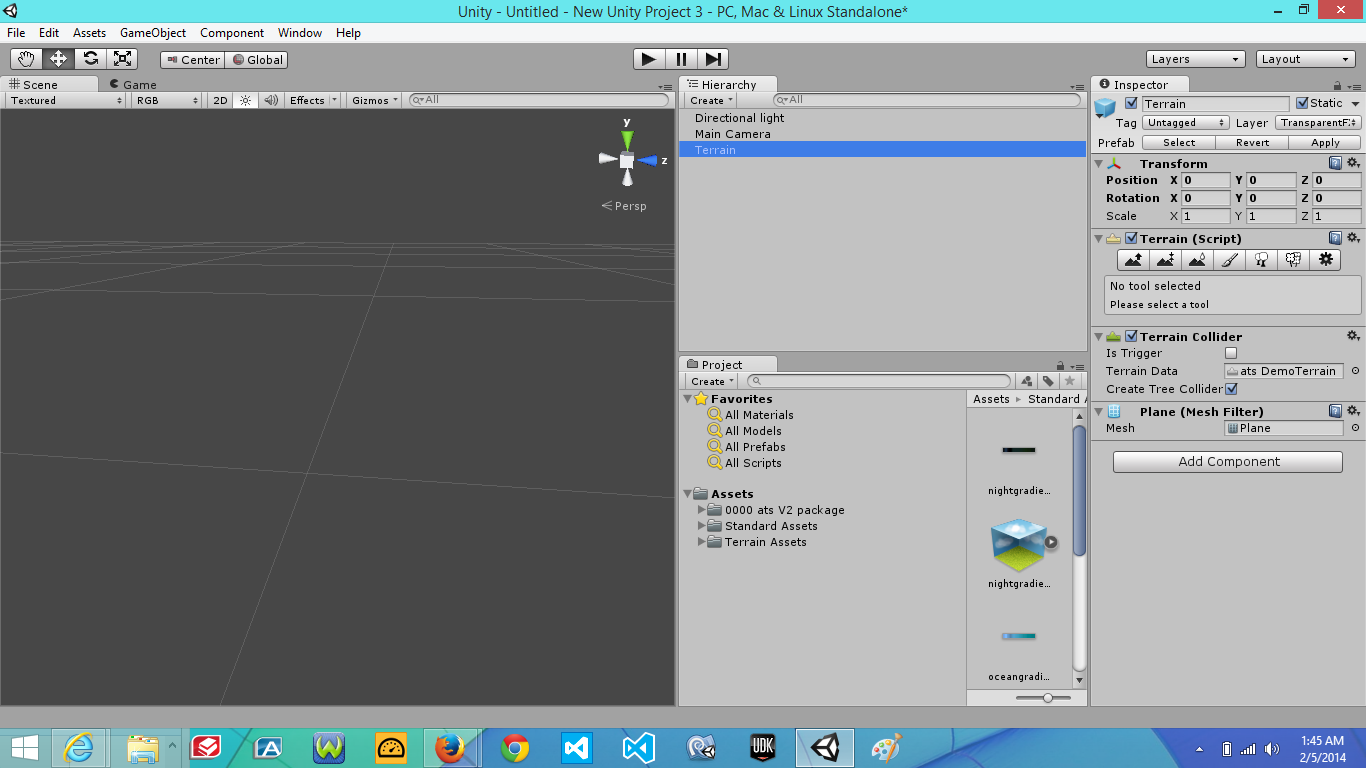Choose the Paint Height terrain tool
The height and width of the screenshot is (768, 1366).
pyautogui.click(x=1165, y=260)
